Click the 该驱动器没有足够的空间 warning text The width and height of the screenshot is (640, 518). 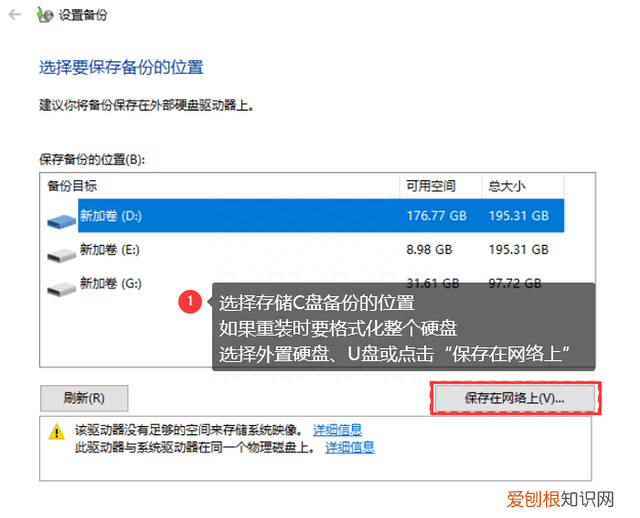click(189, 429)
